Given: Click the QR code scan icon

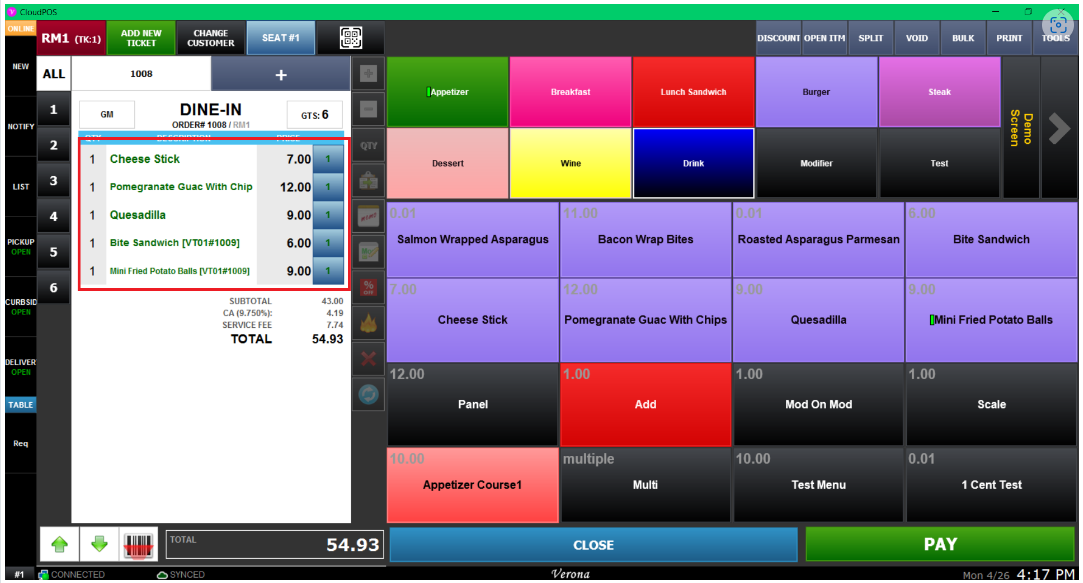Looking at the screenshot, I should (350, 38).
